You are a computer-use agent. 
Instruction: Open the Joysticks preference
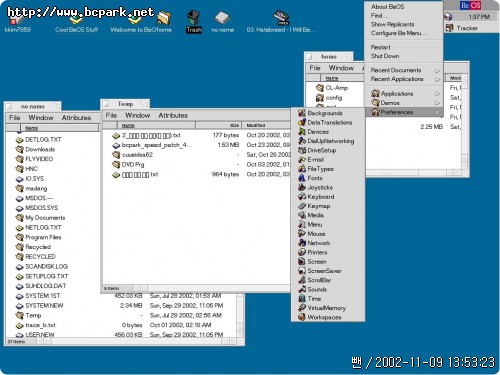(x=328, y=187)
